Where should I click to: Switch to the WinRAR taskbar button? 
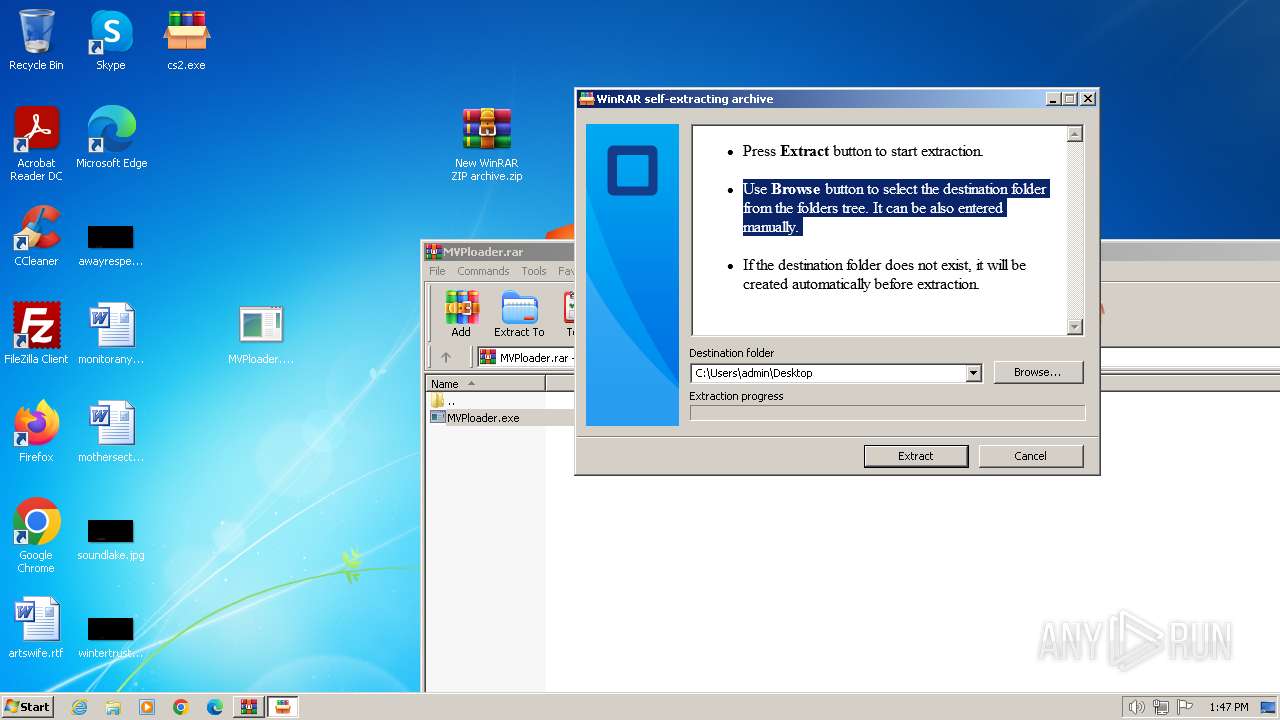click(249, 707)
